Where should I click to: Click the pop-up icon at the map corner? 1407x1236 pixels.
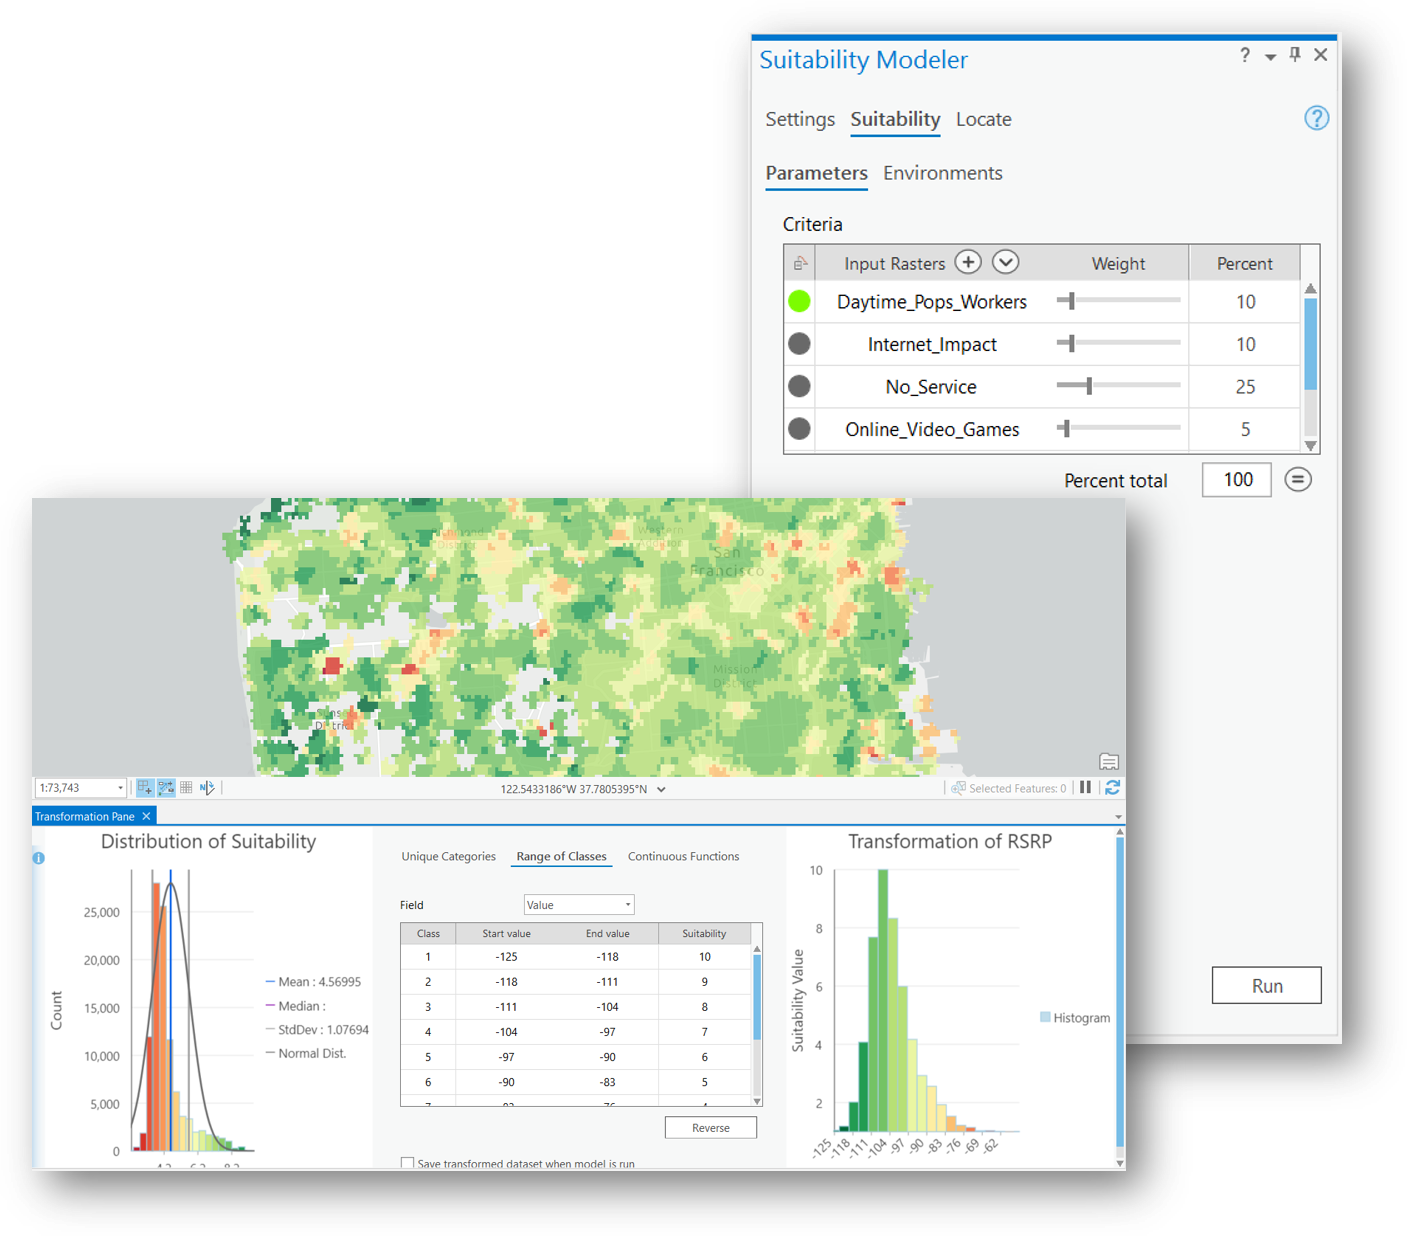click(x=1108, y=762)
